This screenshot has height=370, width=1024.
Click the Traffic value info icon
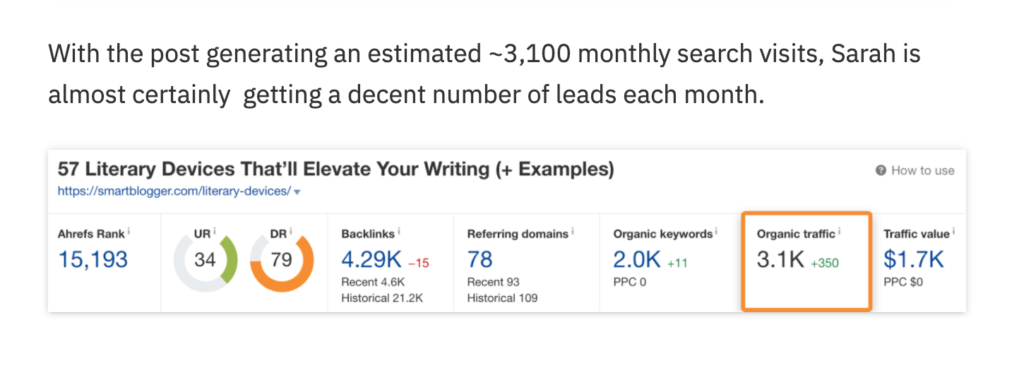click(x=953, y=231)
